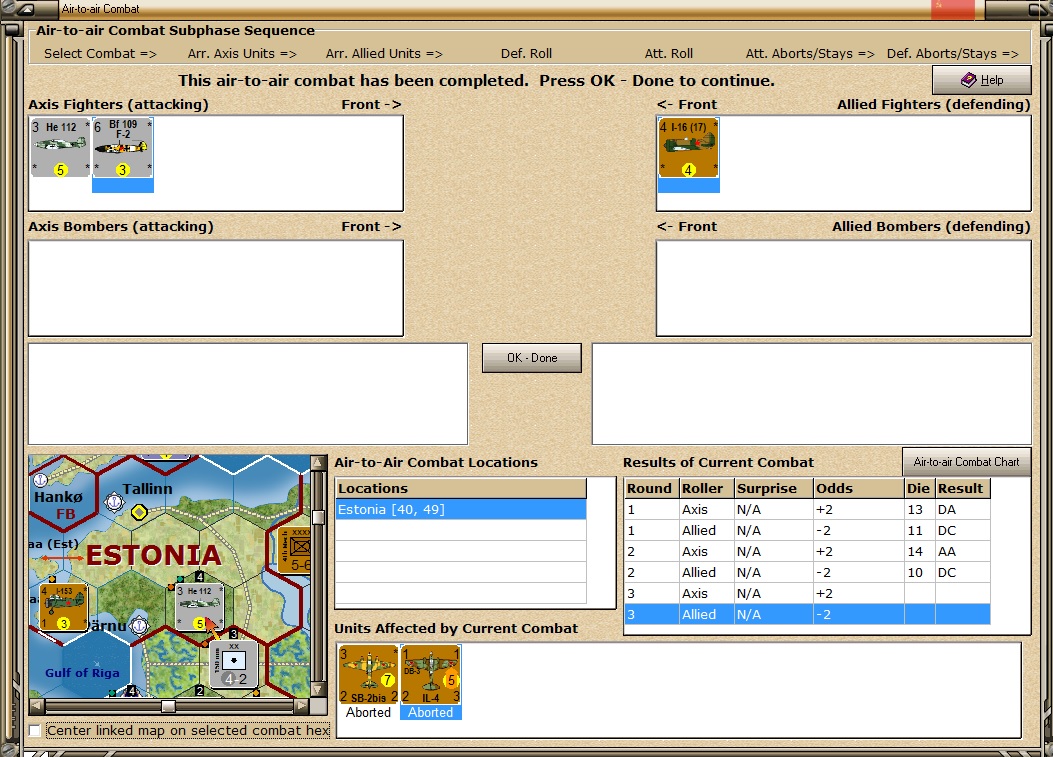Click the Select Combat subphase step
1053x757 pixels.
click(100, 54)
